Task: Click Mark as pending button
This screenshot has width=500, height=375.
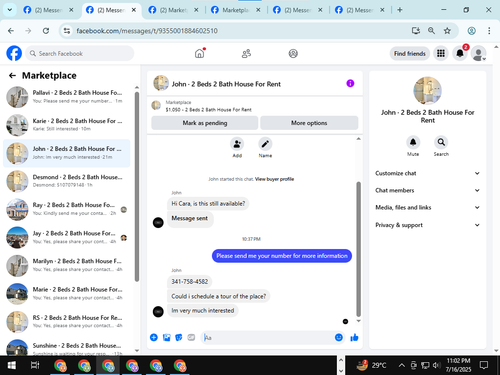Action: (205, 123)
